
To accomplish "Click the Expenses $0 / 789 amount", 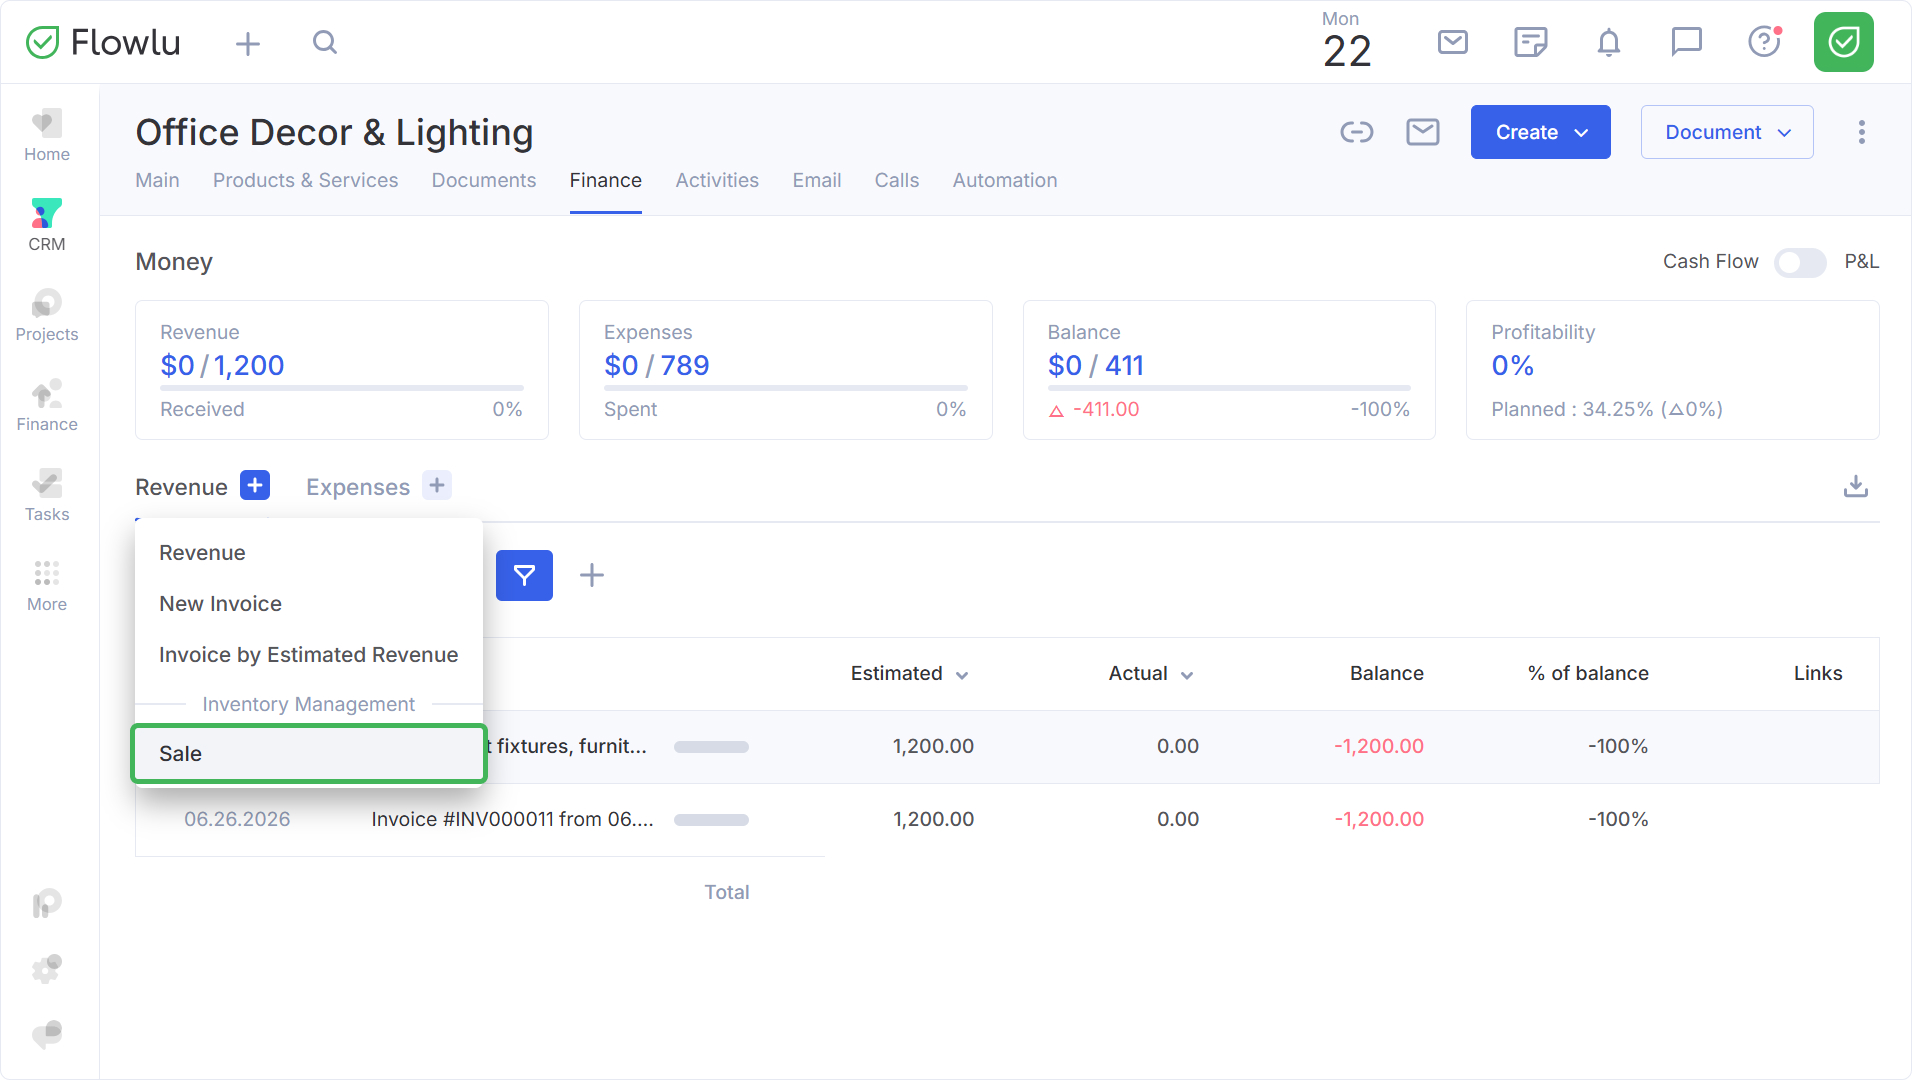I will 656,366.
